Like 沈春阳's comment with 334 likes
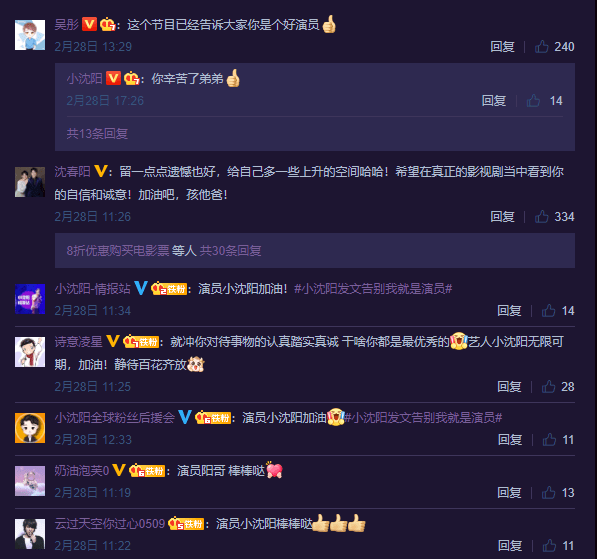This screenshot has height=559, width=597. click(x=541, y=217)
